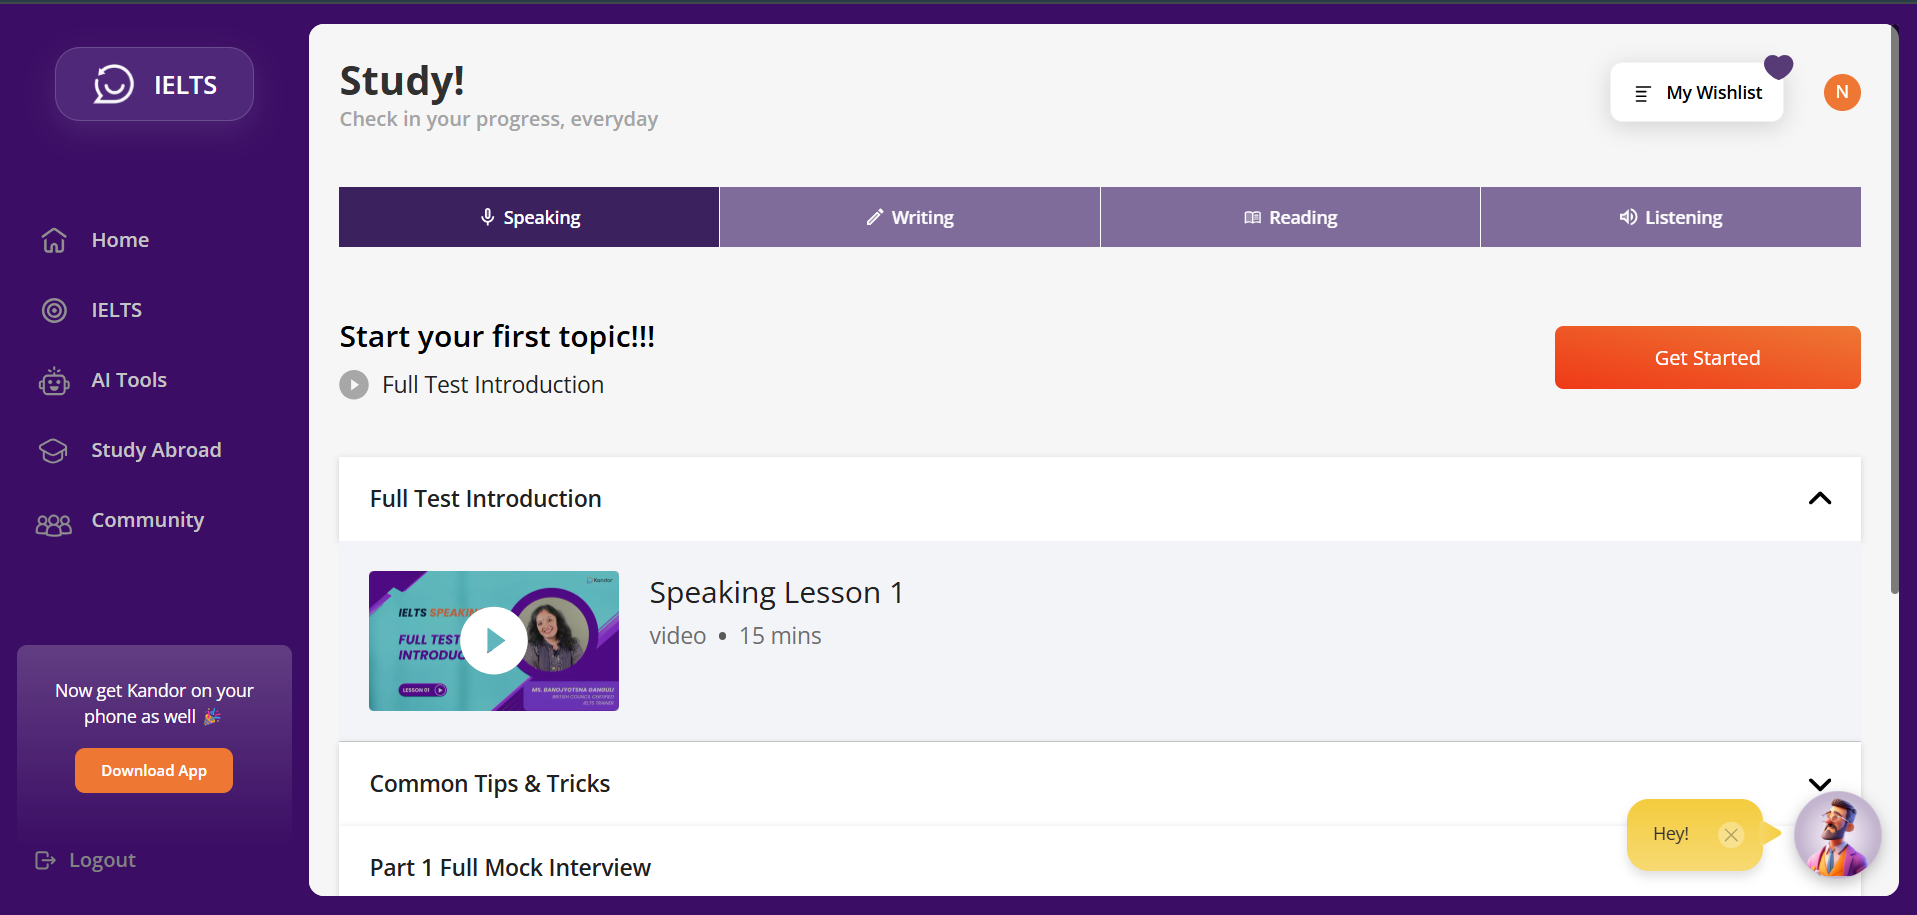Open the chatbot assistant avatar
This screenshot has width=1917, height=915.
coord(1837,834)
